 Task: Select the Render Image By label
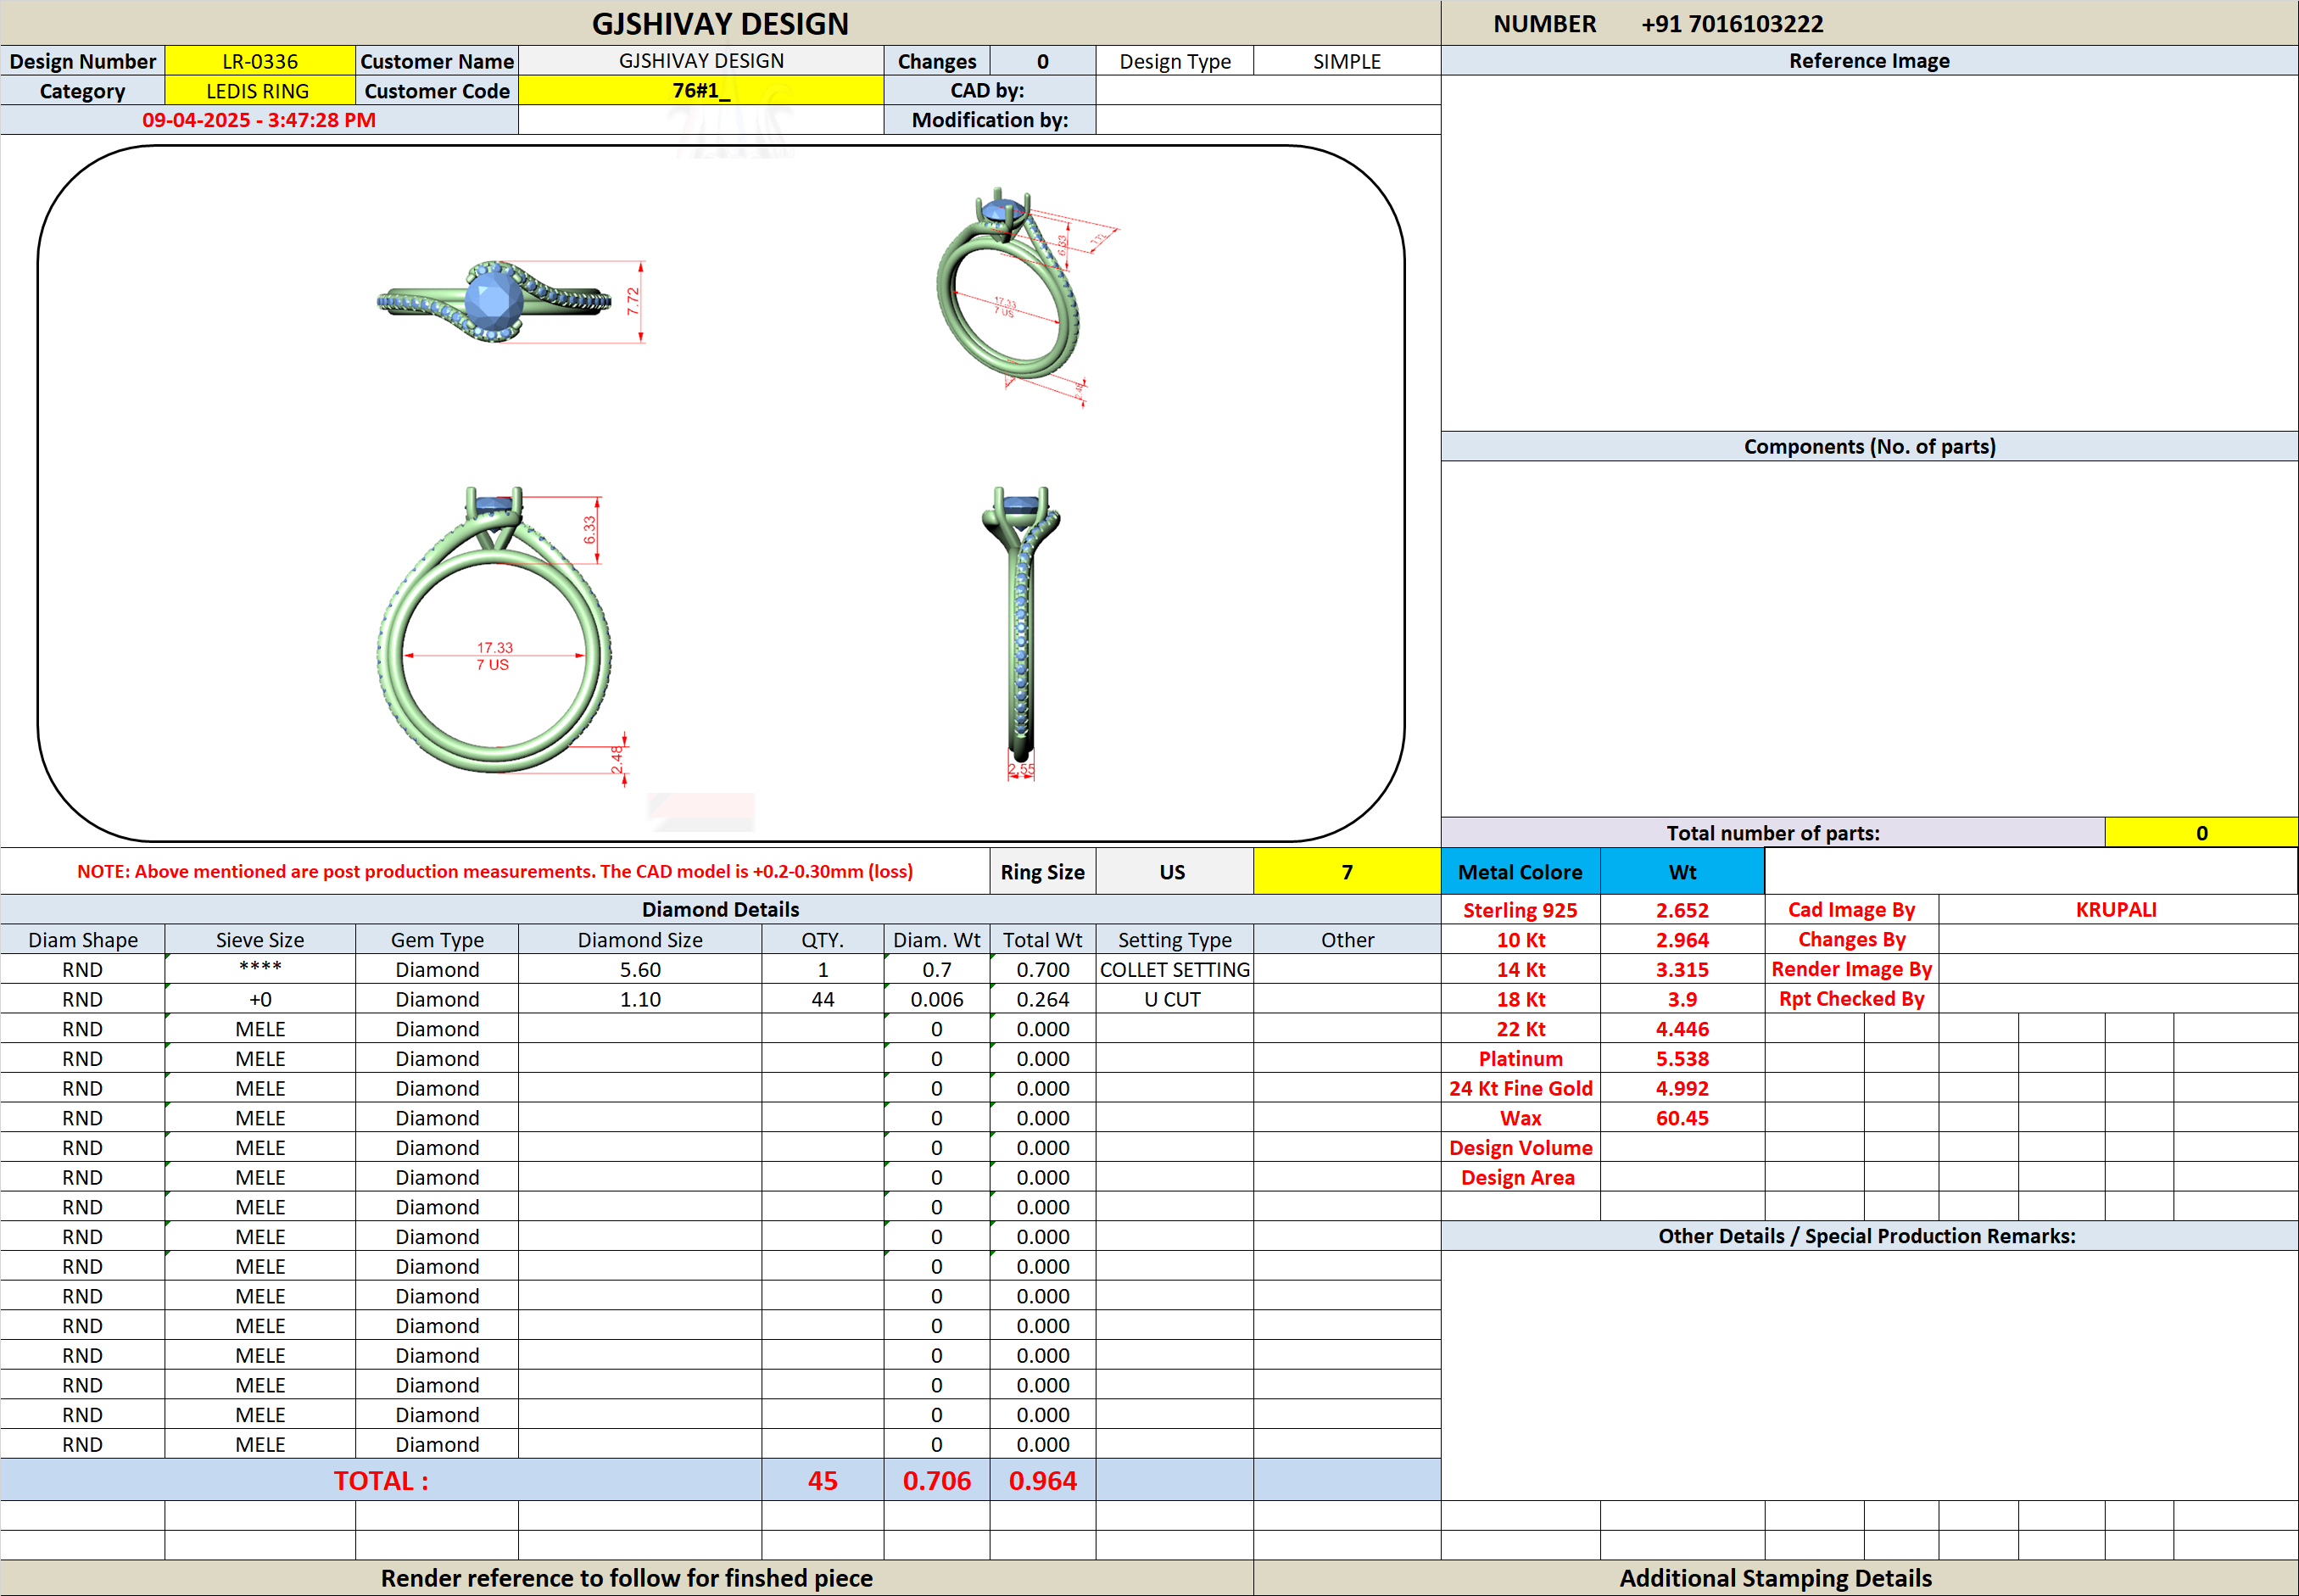1851,969
